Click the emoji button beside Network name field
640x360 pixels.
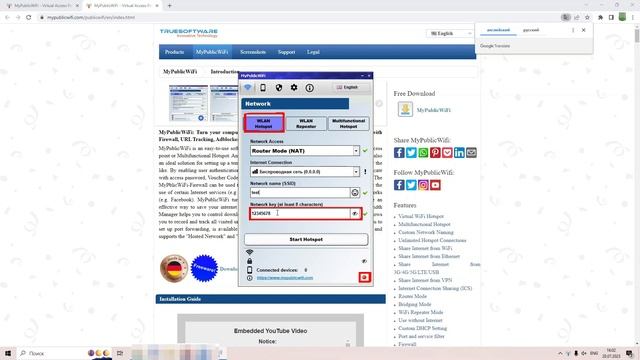[x=355, y=192]
